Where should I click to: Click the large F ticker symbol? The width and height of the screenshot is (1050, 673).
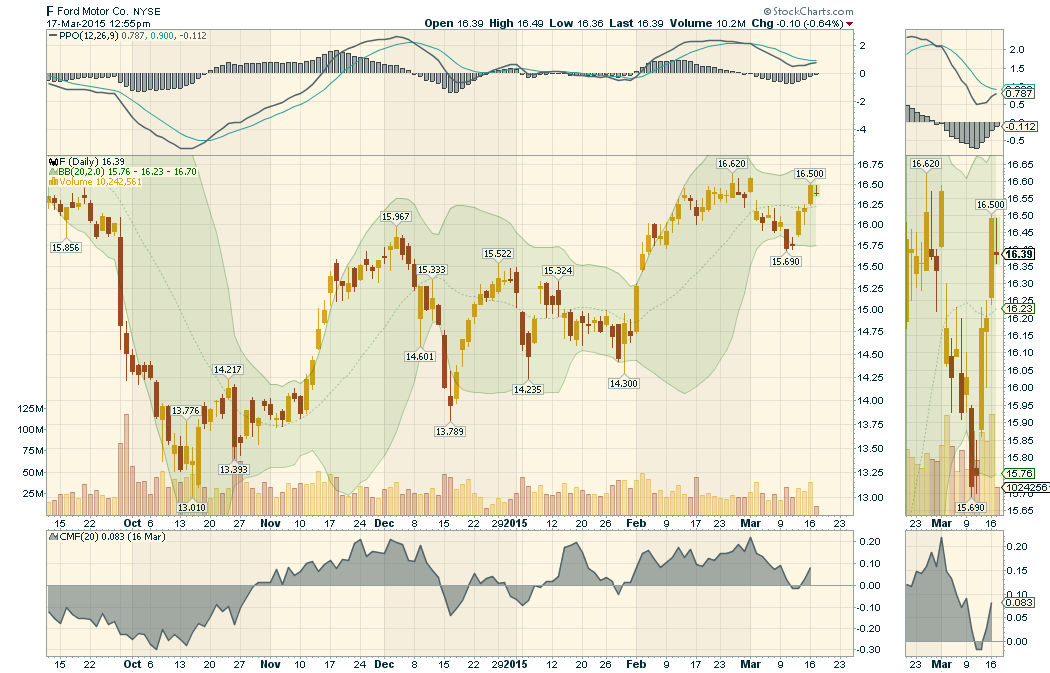pos(50,11)
